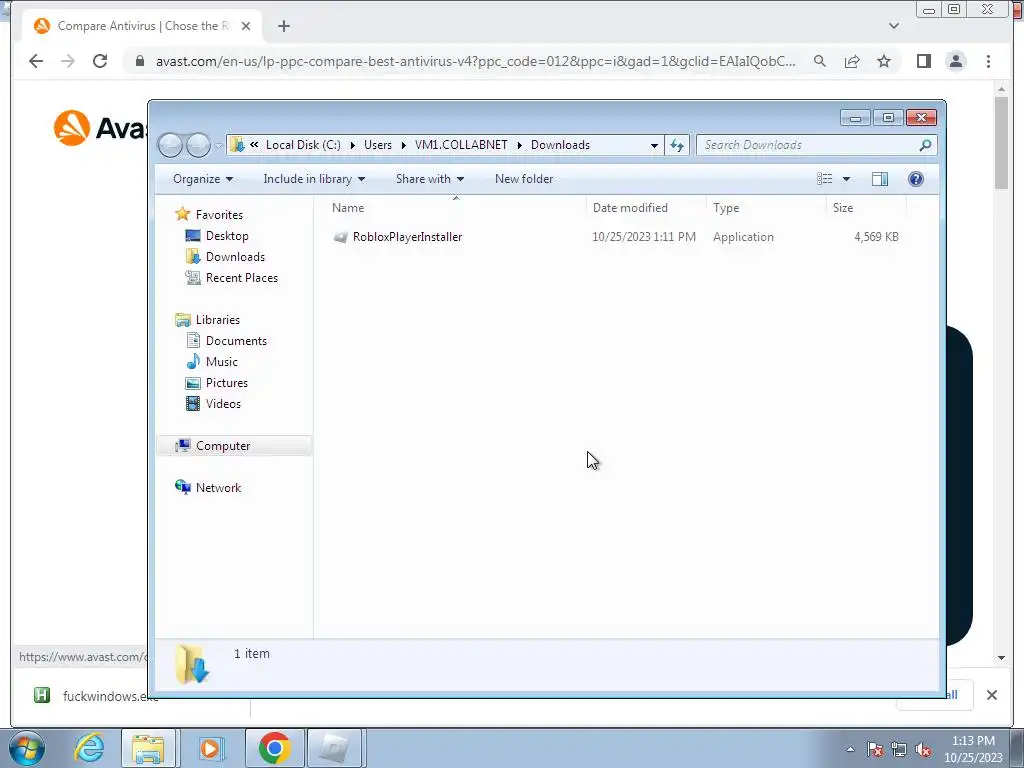Open Explorer help button
Image resolution: width=1024 pixels, height=768 pixels.
click(x=916, y=179)
